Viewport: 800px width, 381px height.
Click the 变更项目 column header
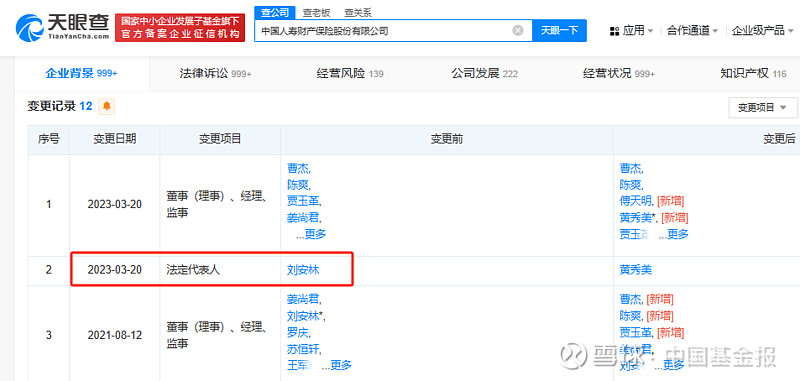[x=220, y=139]
